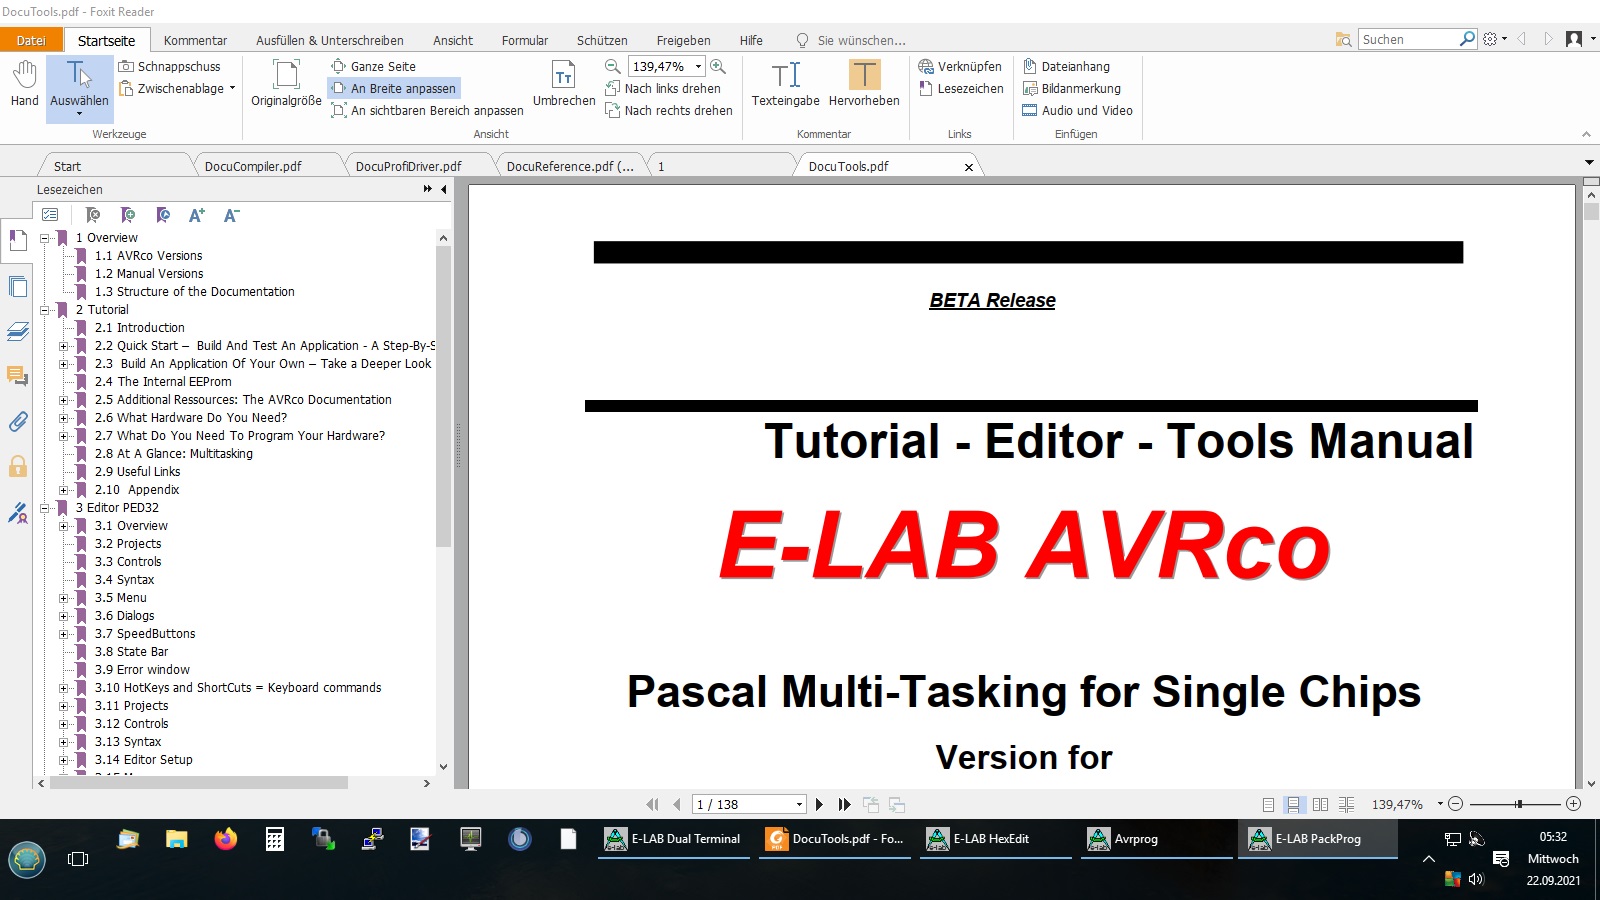Zoom out with minus magnifier icon
Screen dimensions: 1600x900
(x=612, y=66)
